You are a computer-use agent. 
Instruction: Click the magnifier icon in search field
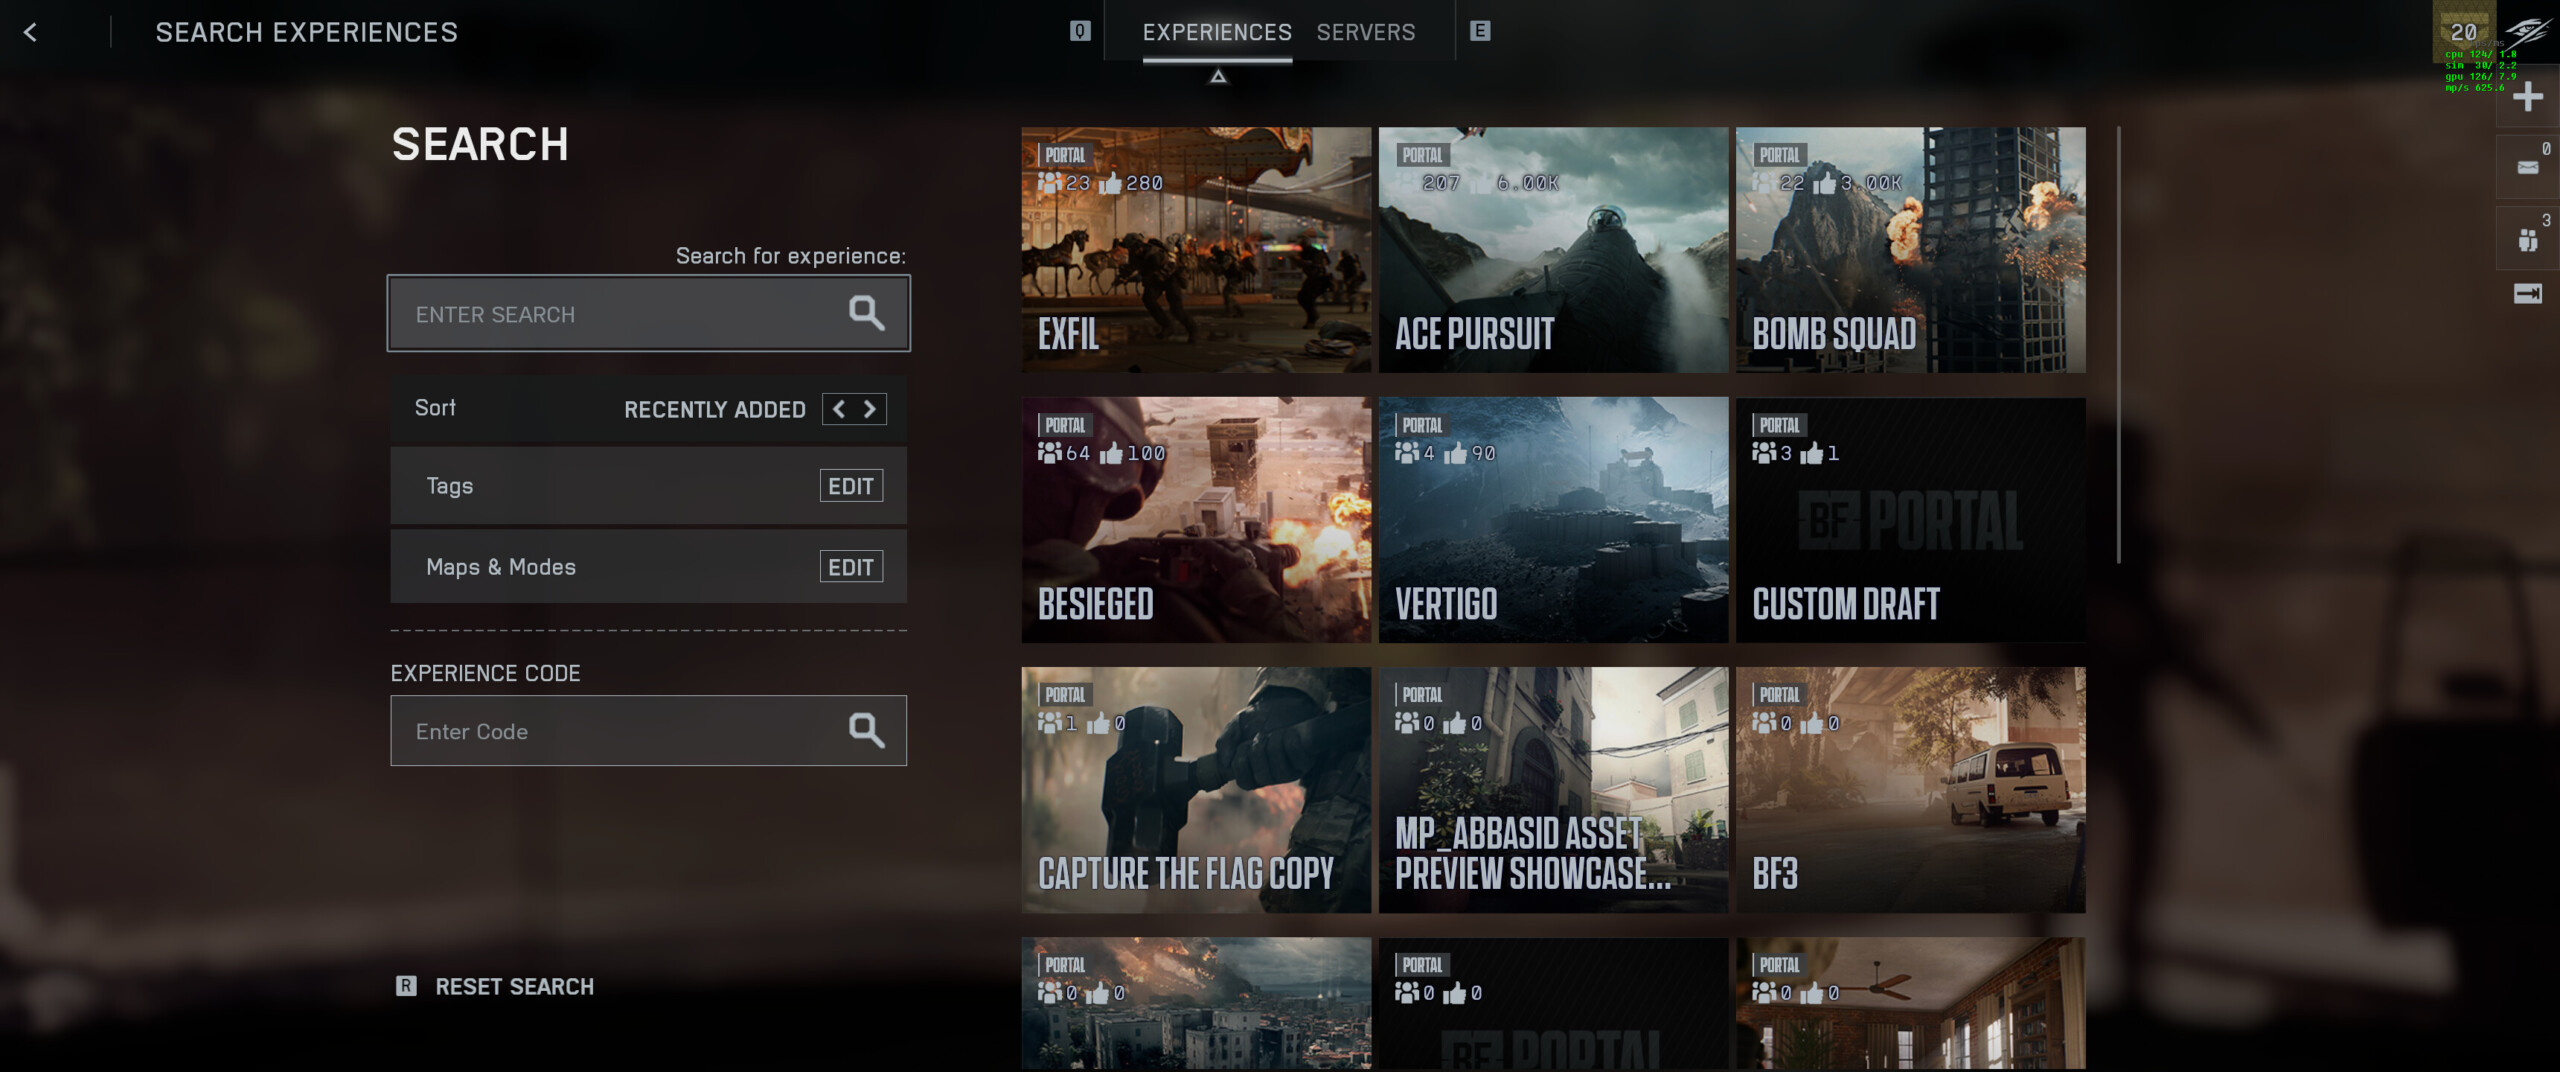[866, 313]
